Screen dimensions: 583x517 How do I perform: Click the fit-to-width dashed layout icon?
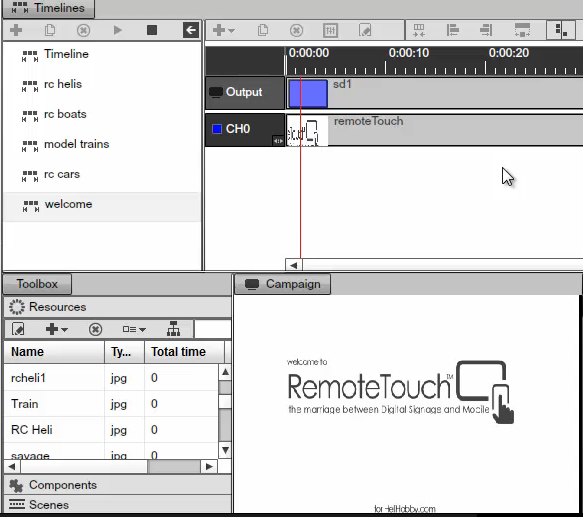pyautogui.click(x=522, y=30)
